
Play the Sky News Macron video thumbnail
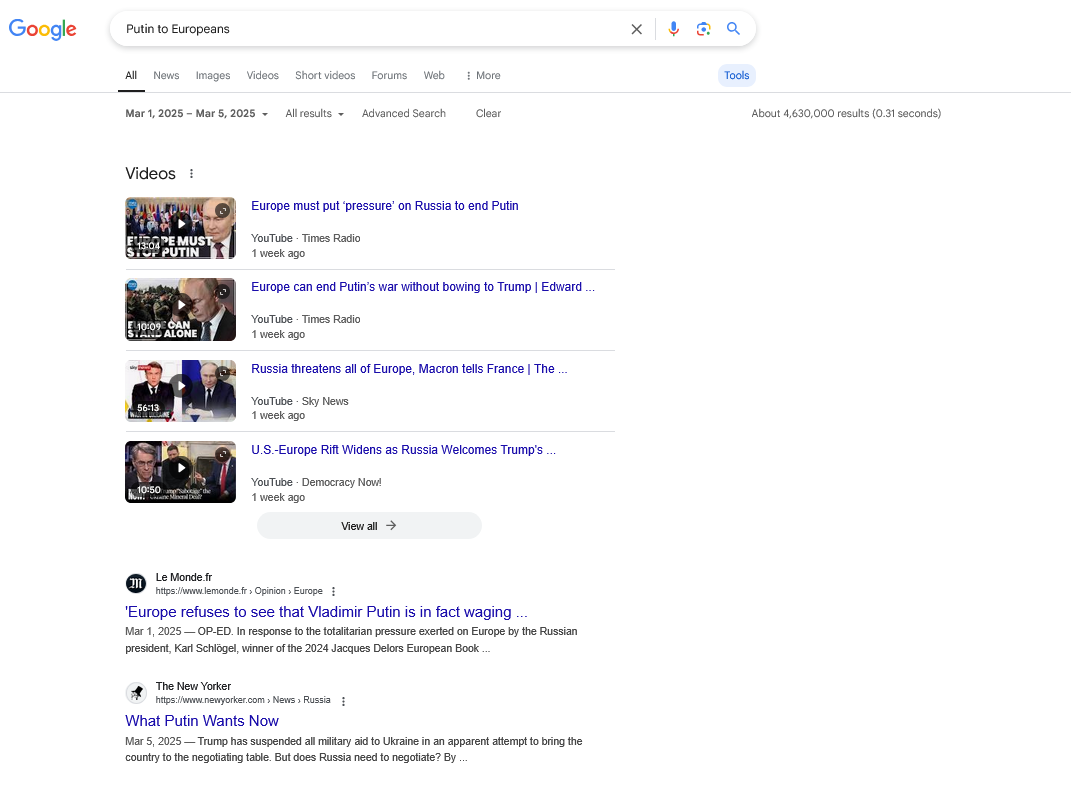180,390
